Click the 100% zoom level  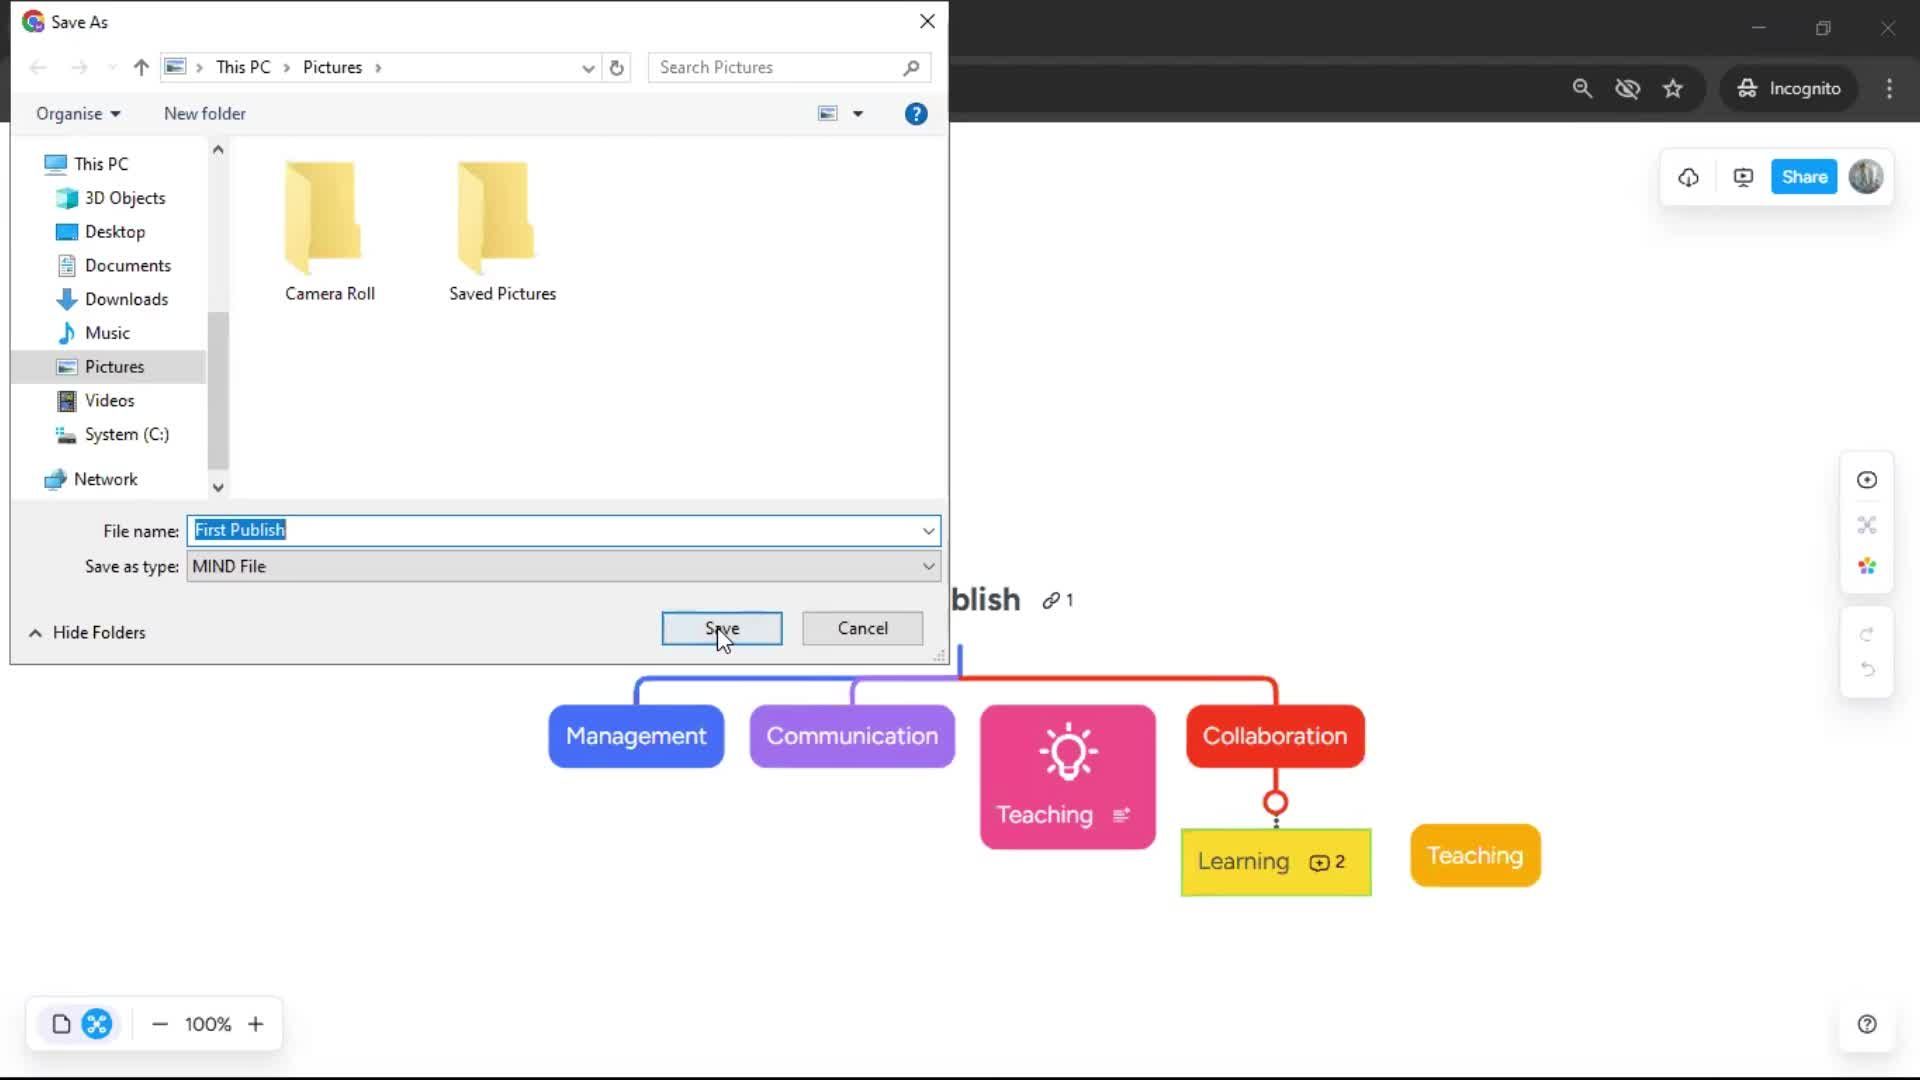tap(208, 1024)
